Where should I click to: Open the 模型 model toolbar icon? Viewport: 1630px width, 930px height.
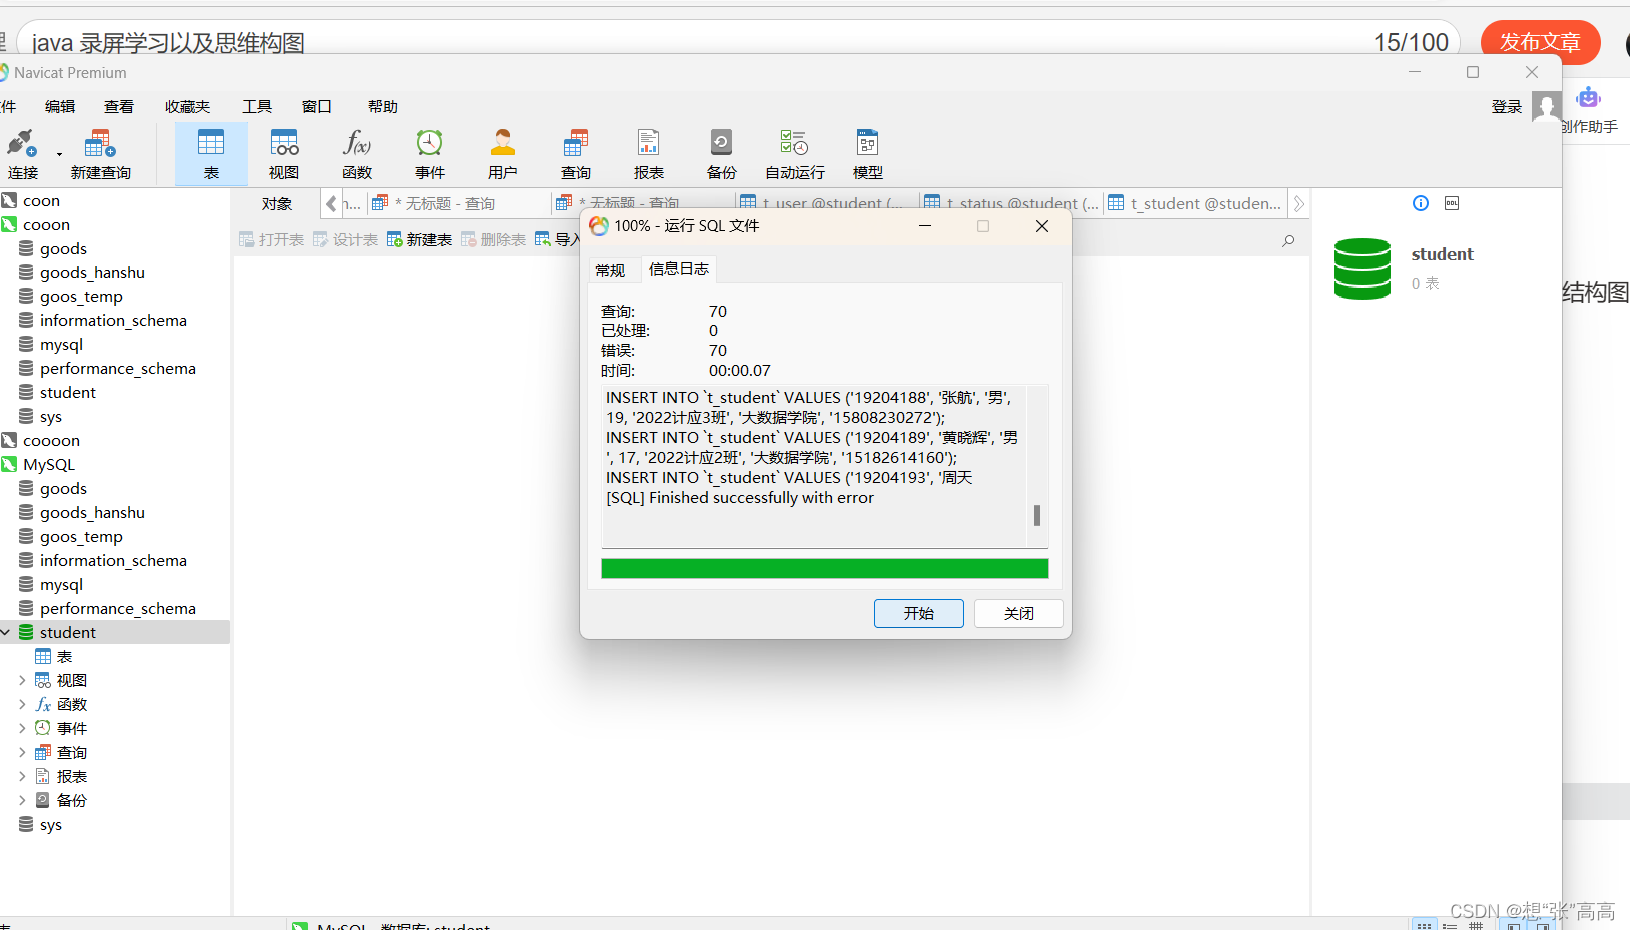(x=868, y=155)
